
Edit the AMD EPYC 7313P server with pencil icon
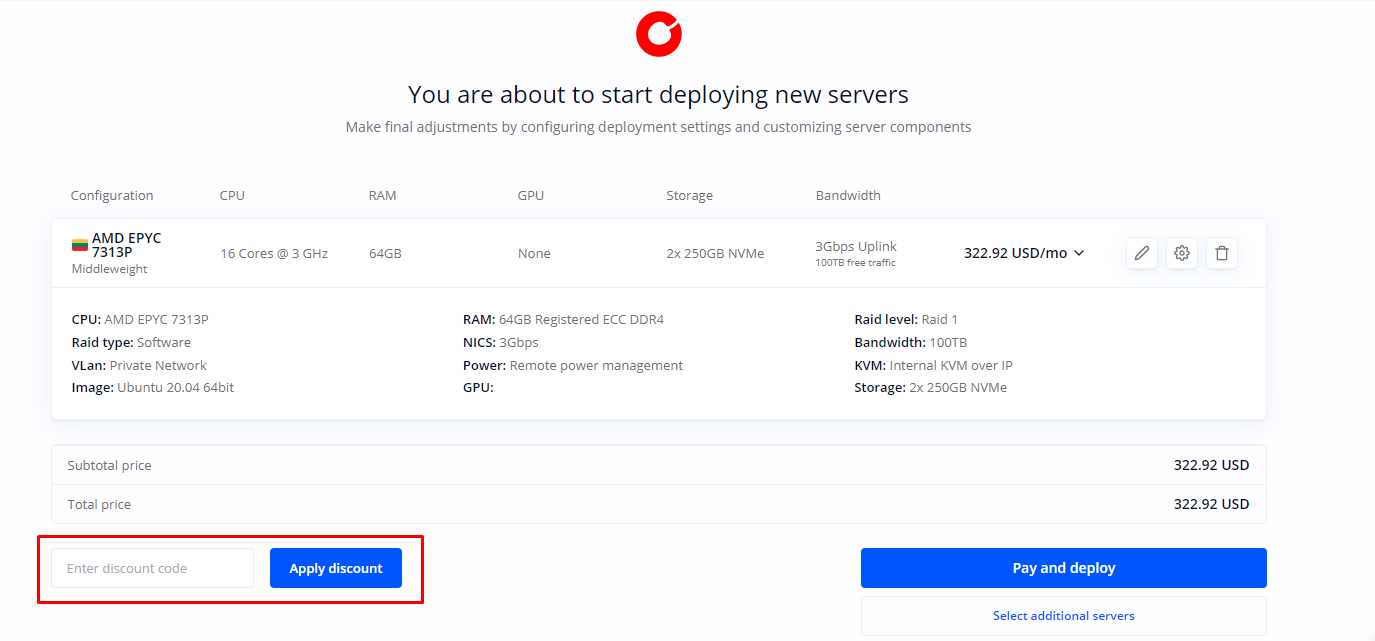tap(1142, 253)
